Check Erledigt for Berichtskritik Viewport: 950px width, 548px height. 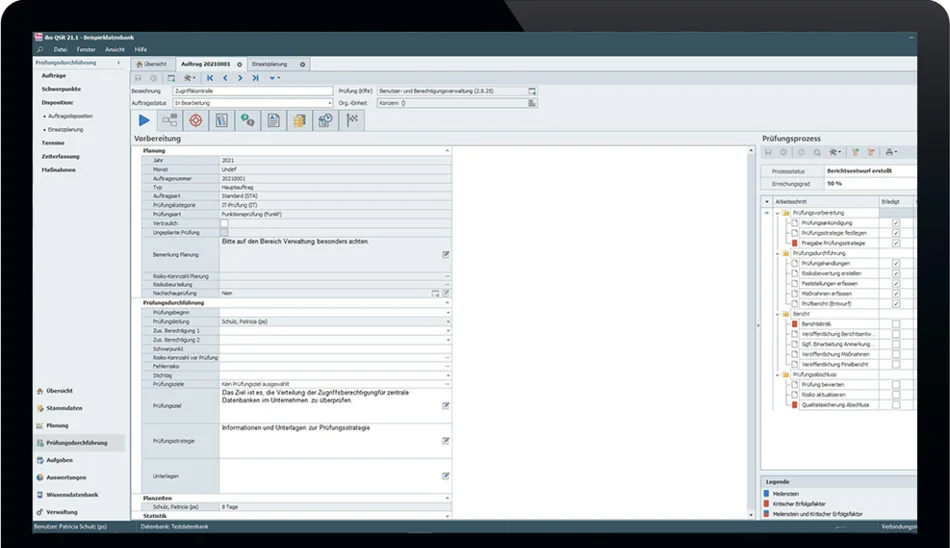tap(896, 324)
